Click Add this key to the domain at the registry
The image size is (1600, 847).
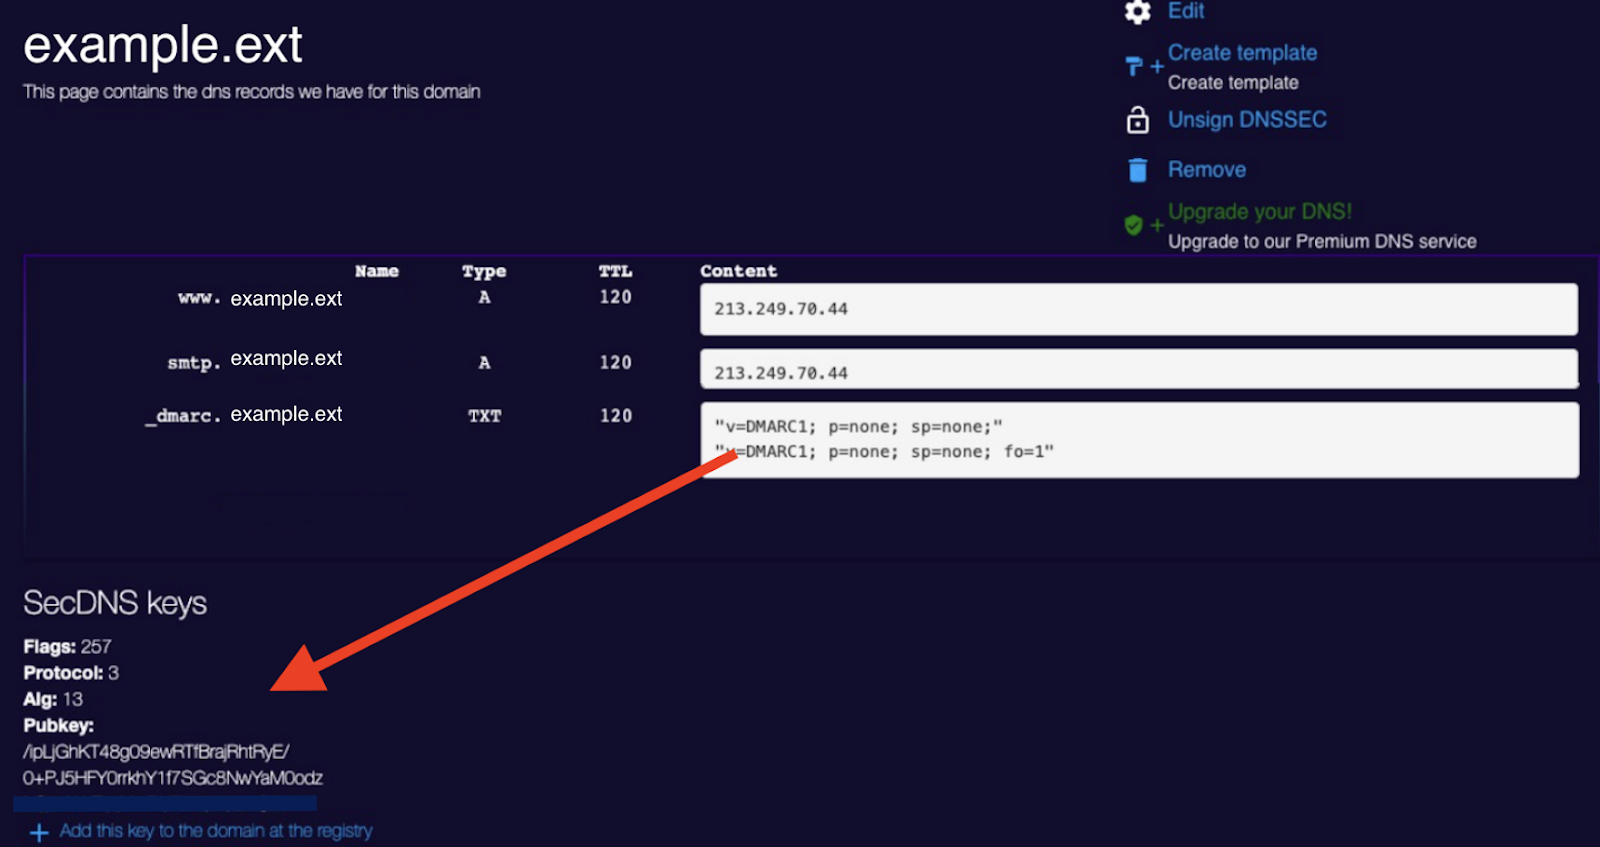216,831
